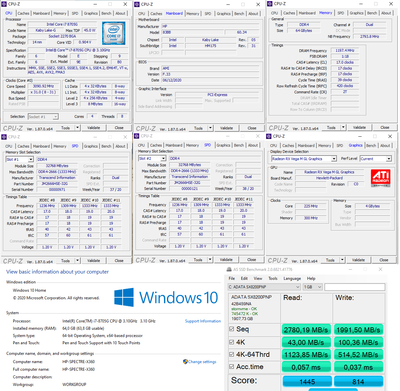Click CPU-Z title icon of the Slot #1 window
Screen dimensions: 400x391
tap(4, 137)
